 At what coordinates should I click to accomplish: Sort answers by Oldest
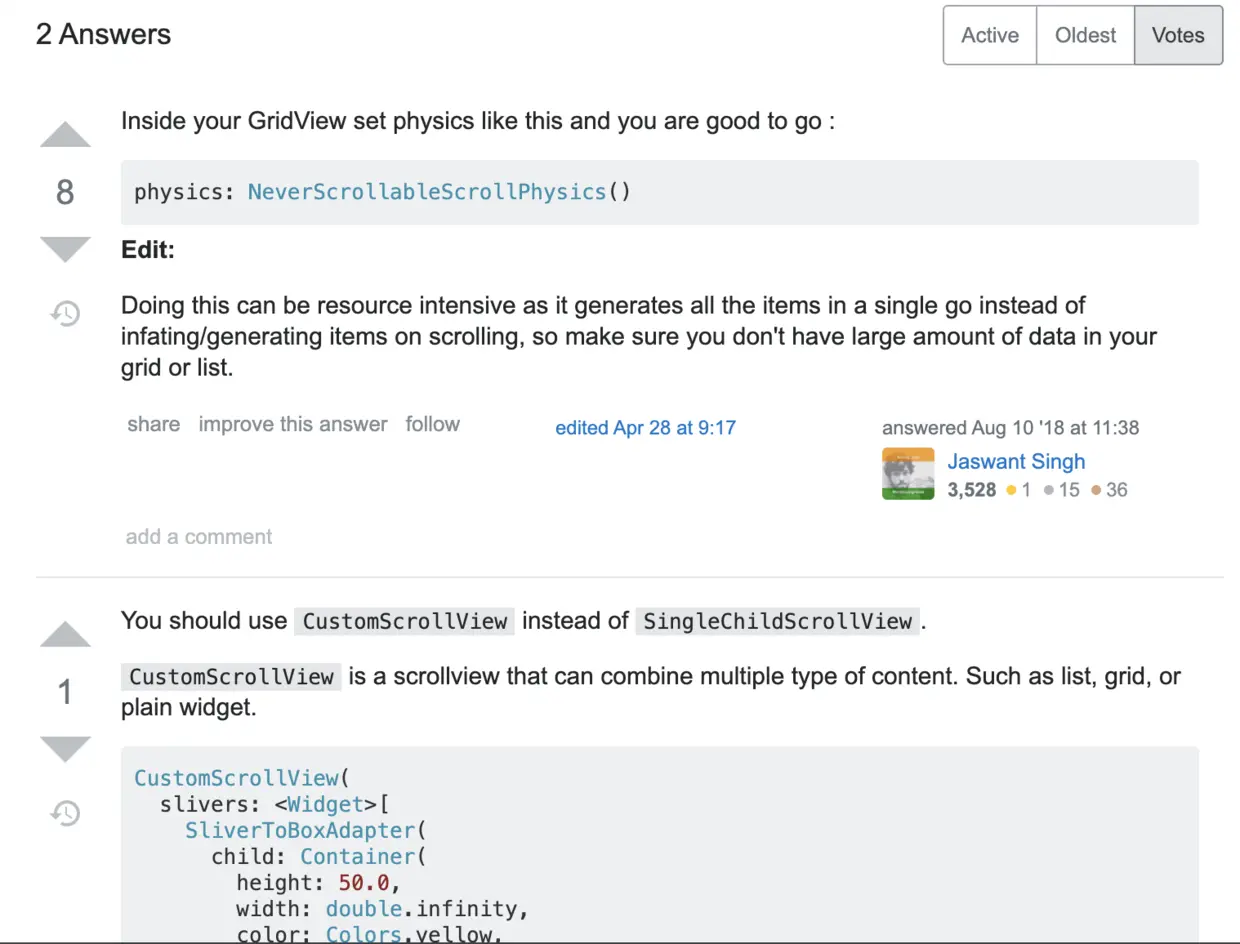[x=1085, y=36]
